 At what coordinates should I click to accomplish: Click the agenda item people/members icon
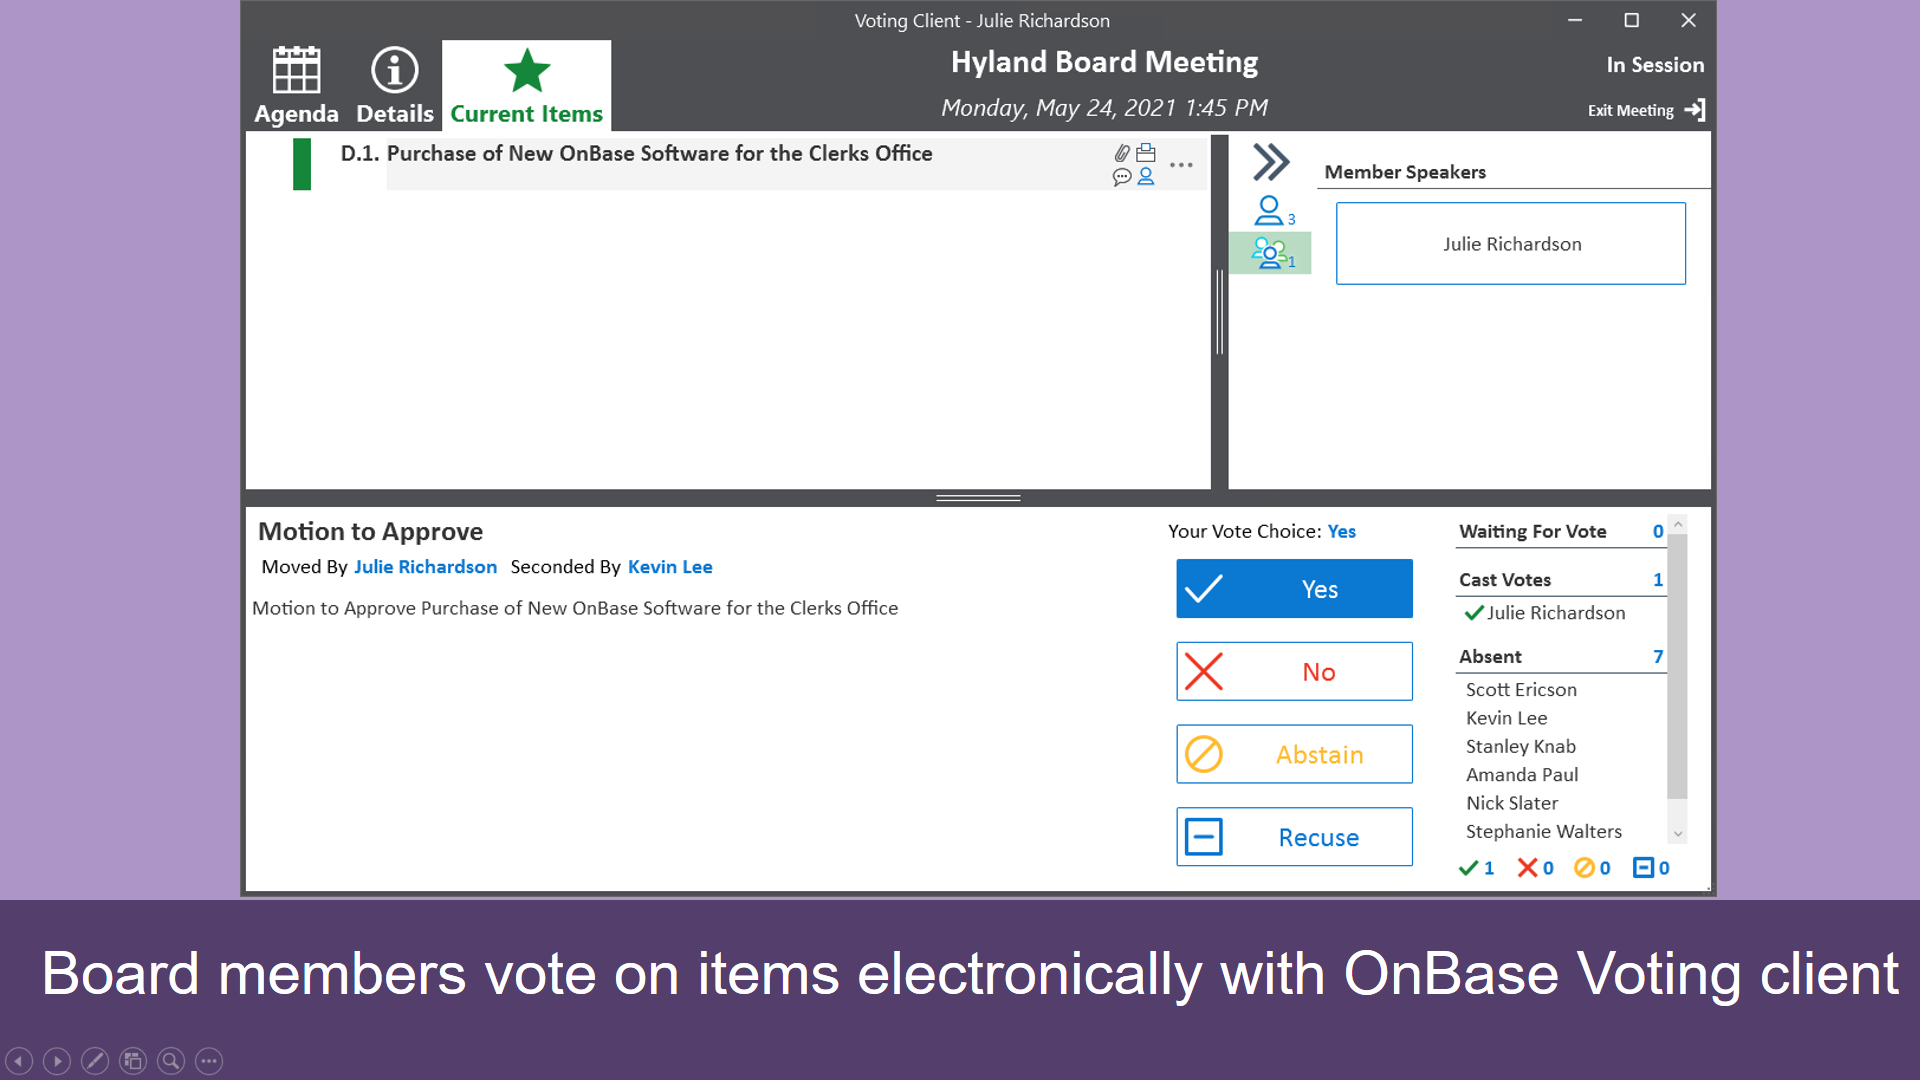tap(1145, 175)
